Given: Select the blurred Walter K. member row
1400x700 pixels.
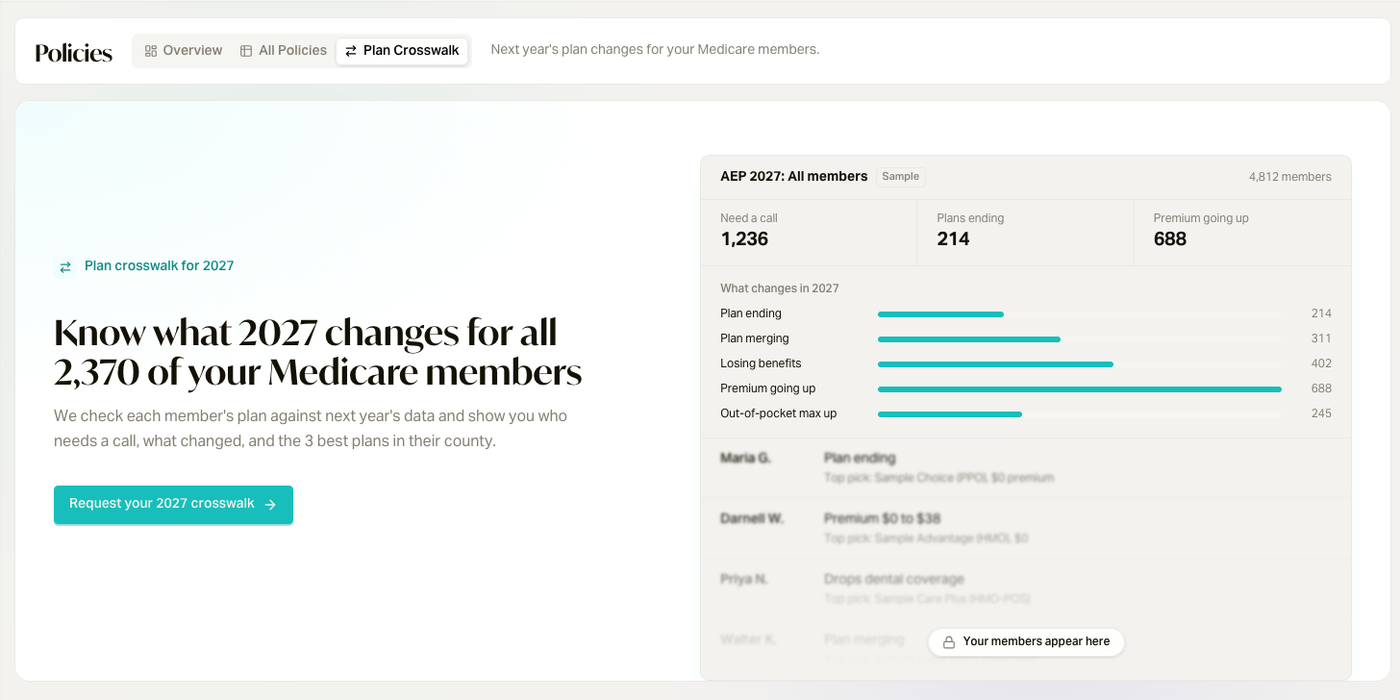Looking at the screenshot, I should 1026,648.
